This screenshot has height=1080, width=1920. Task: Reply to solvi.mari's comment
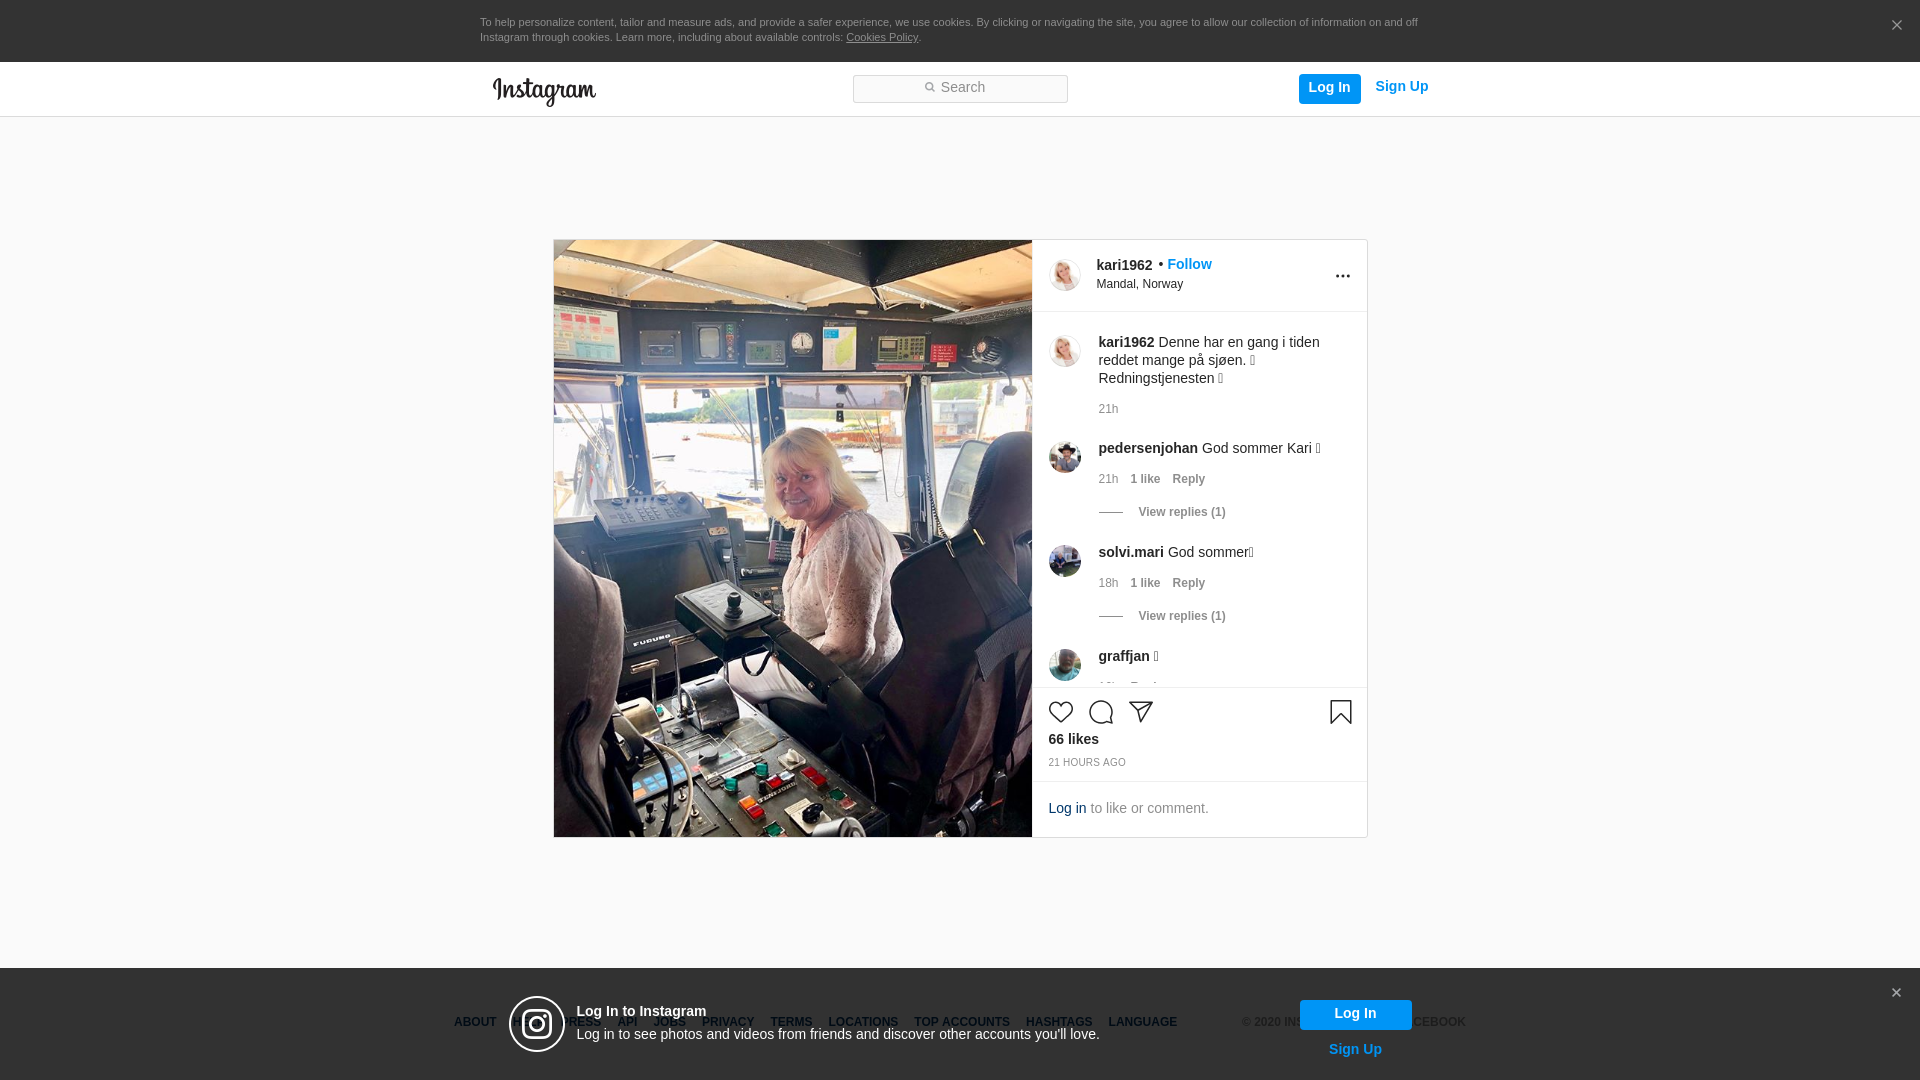[1188, 583]
